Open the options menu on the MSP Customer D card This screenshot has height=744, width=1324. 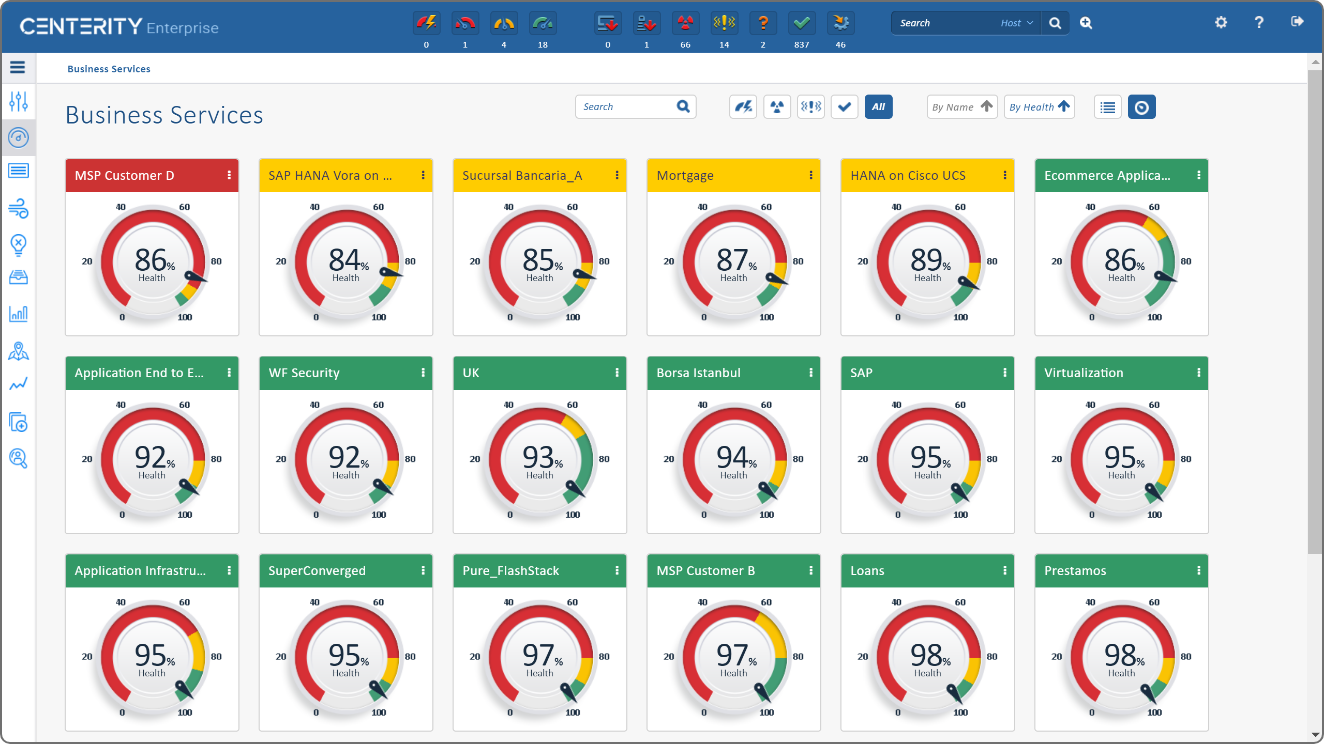tap(228, 175)
